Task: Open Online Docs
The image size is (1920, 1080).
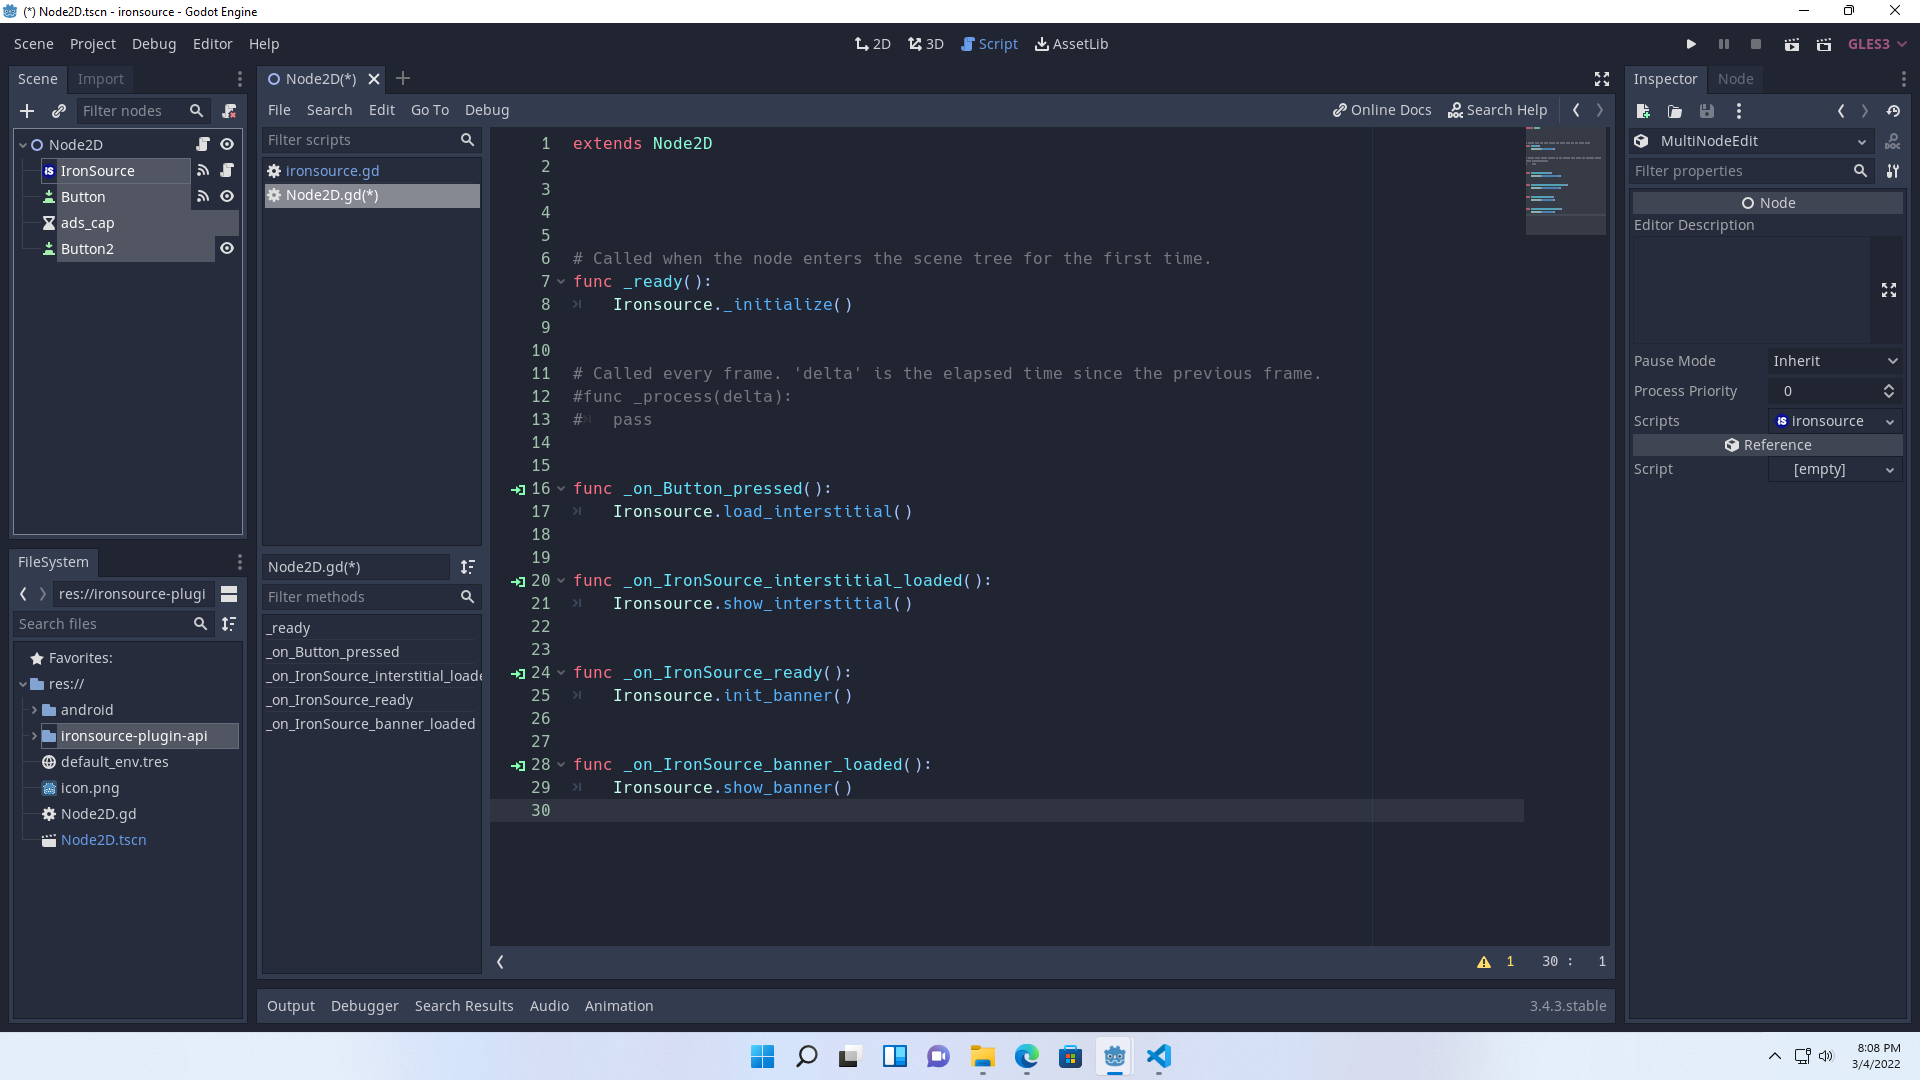Action: pos(1381,110)
